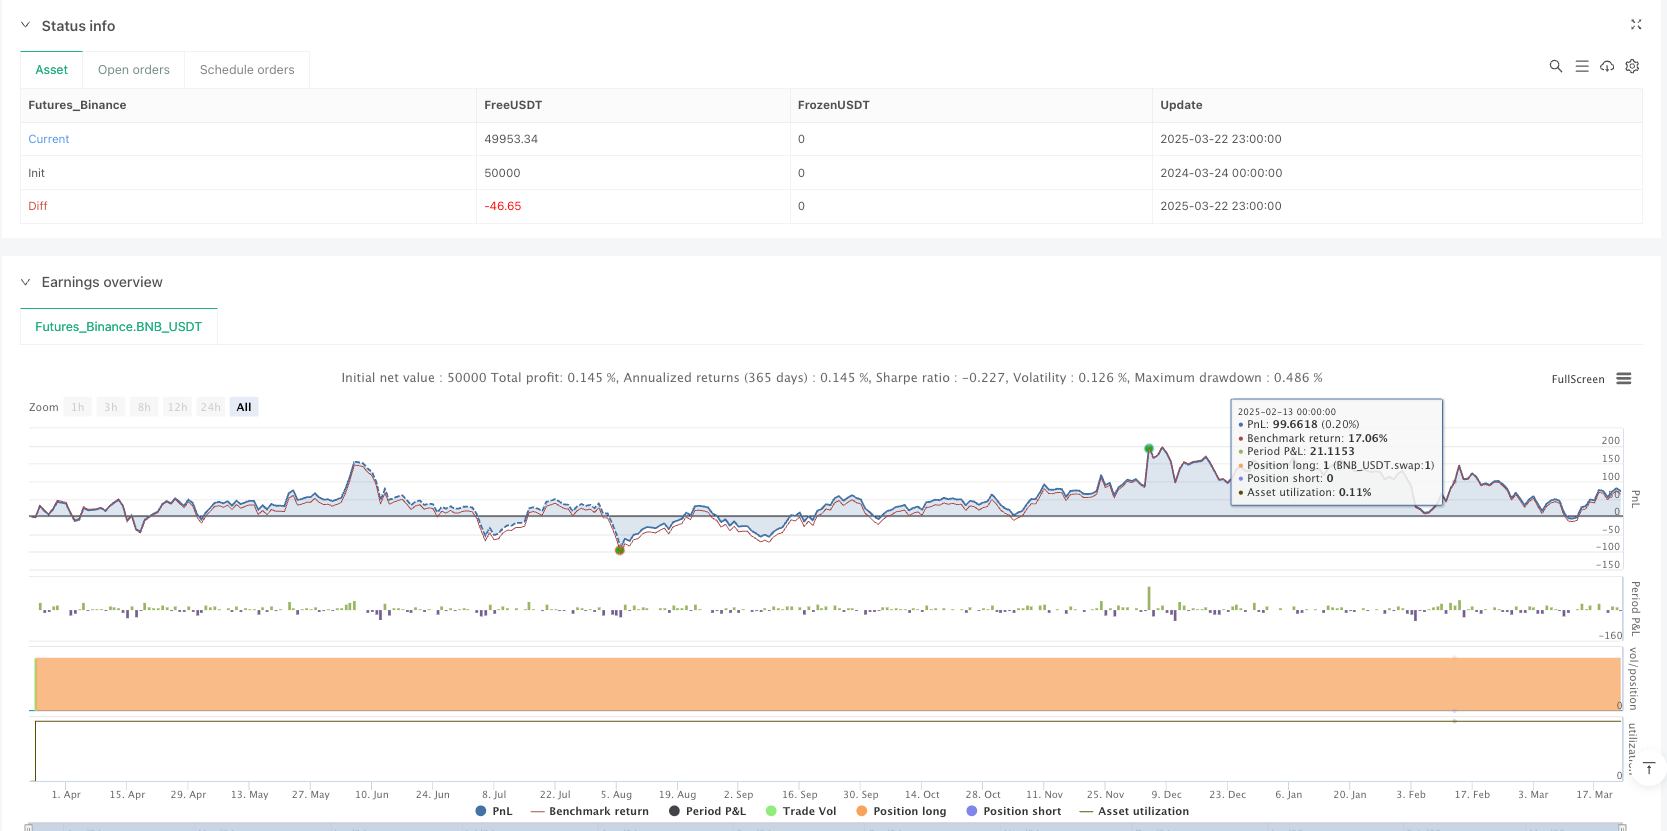Click the expand icon at top right corner
Image resolution: width=1667 pixels, height=831 pixels.
point(1636,25)
